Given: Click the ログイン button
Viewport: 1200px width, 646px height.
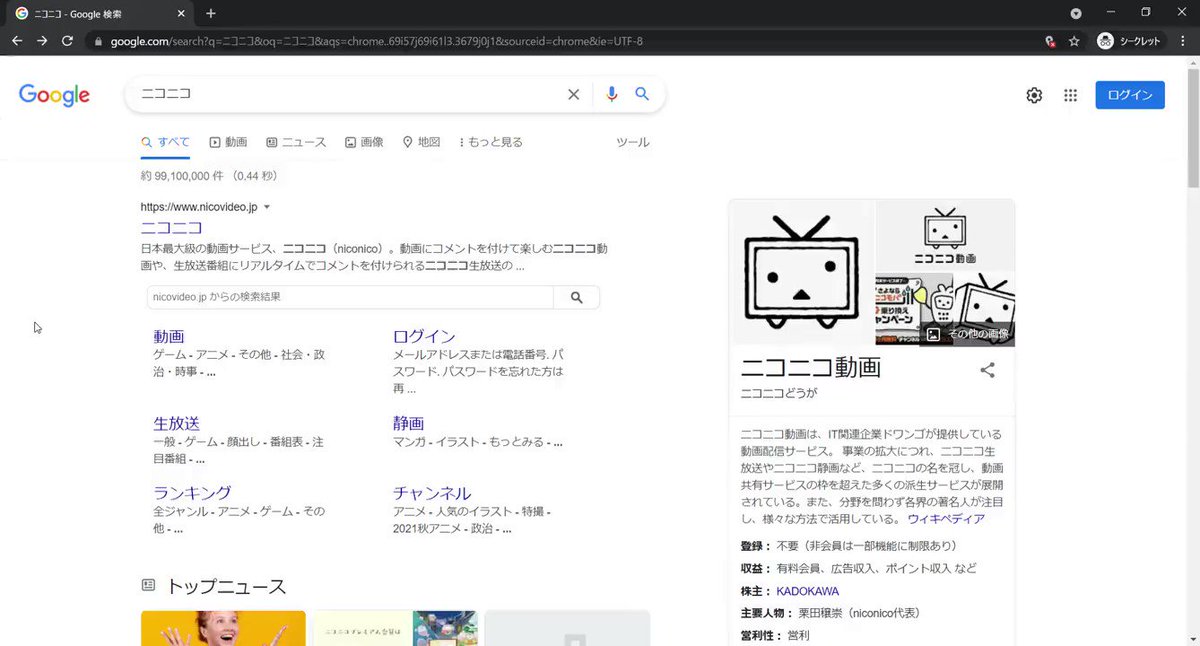Looking at the screenshot, I should 1129,93.
